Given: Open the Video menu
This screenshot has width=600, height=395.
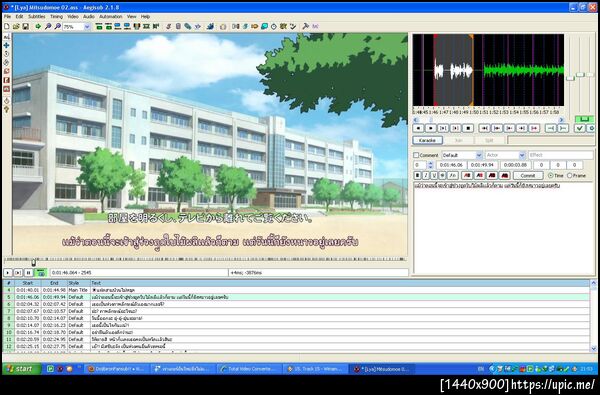Looking at the screenshot, I should coord(73,16).
